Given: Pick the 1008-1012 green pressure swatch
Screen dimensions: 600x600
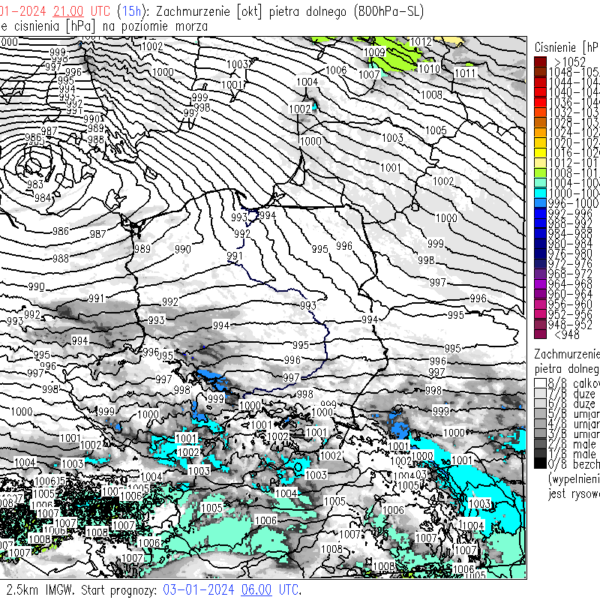Looking at the screenshot, I should (x=540, y=173).
